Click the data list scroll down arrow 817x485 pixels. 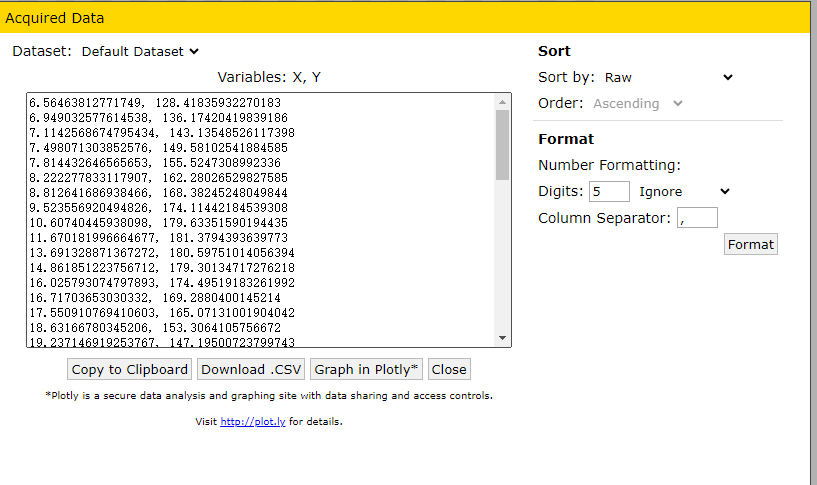(x=502, y=338)
